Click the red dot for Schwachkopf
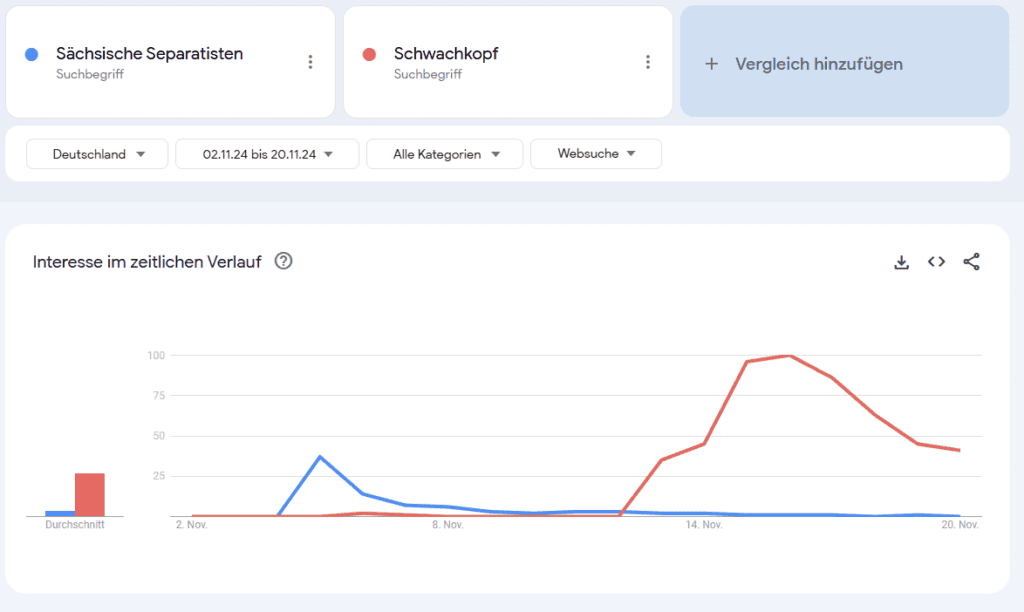 (x=370, y=54)
